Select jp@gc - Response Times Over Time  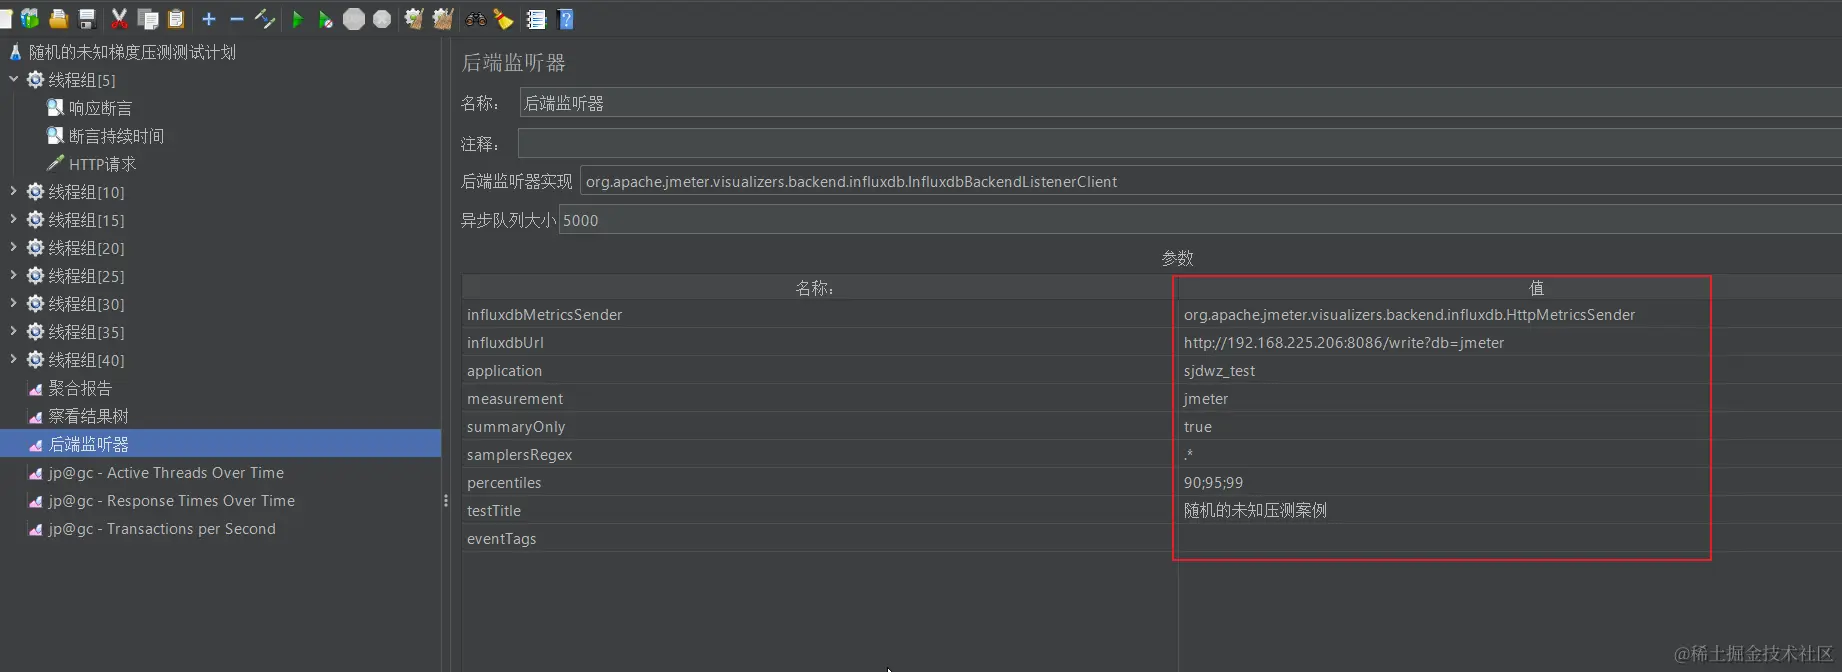pyautogui.click(x=171, y=500)
